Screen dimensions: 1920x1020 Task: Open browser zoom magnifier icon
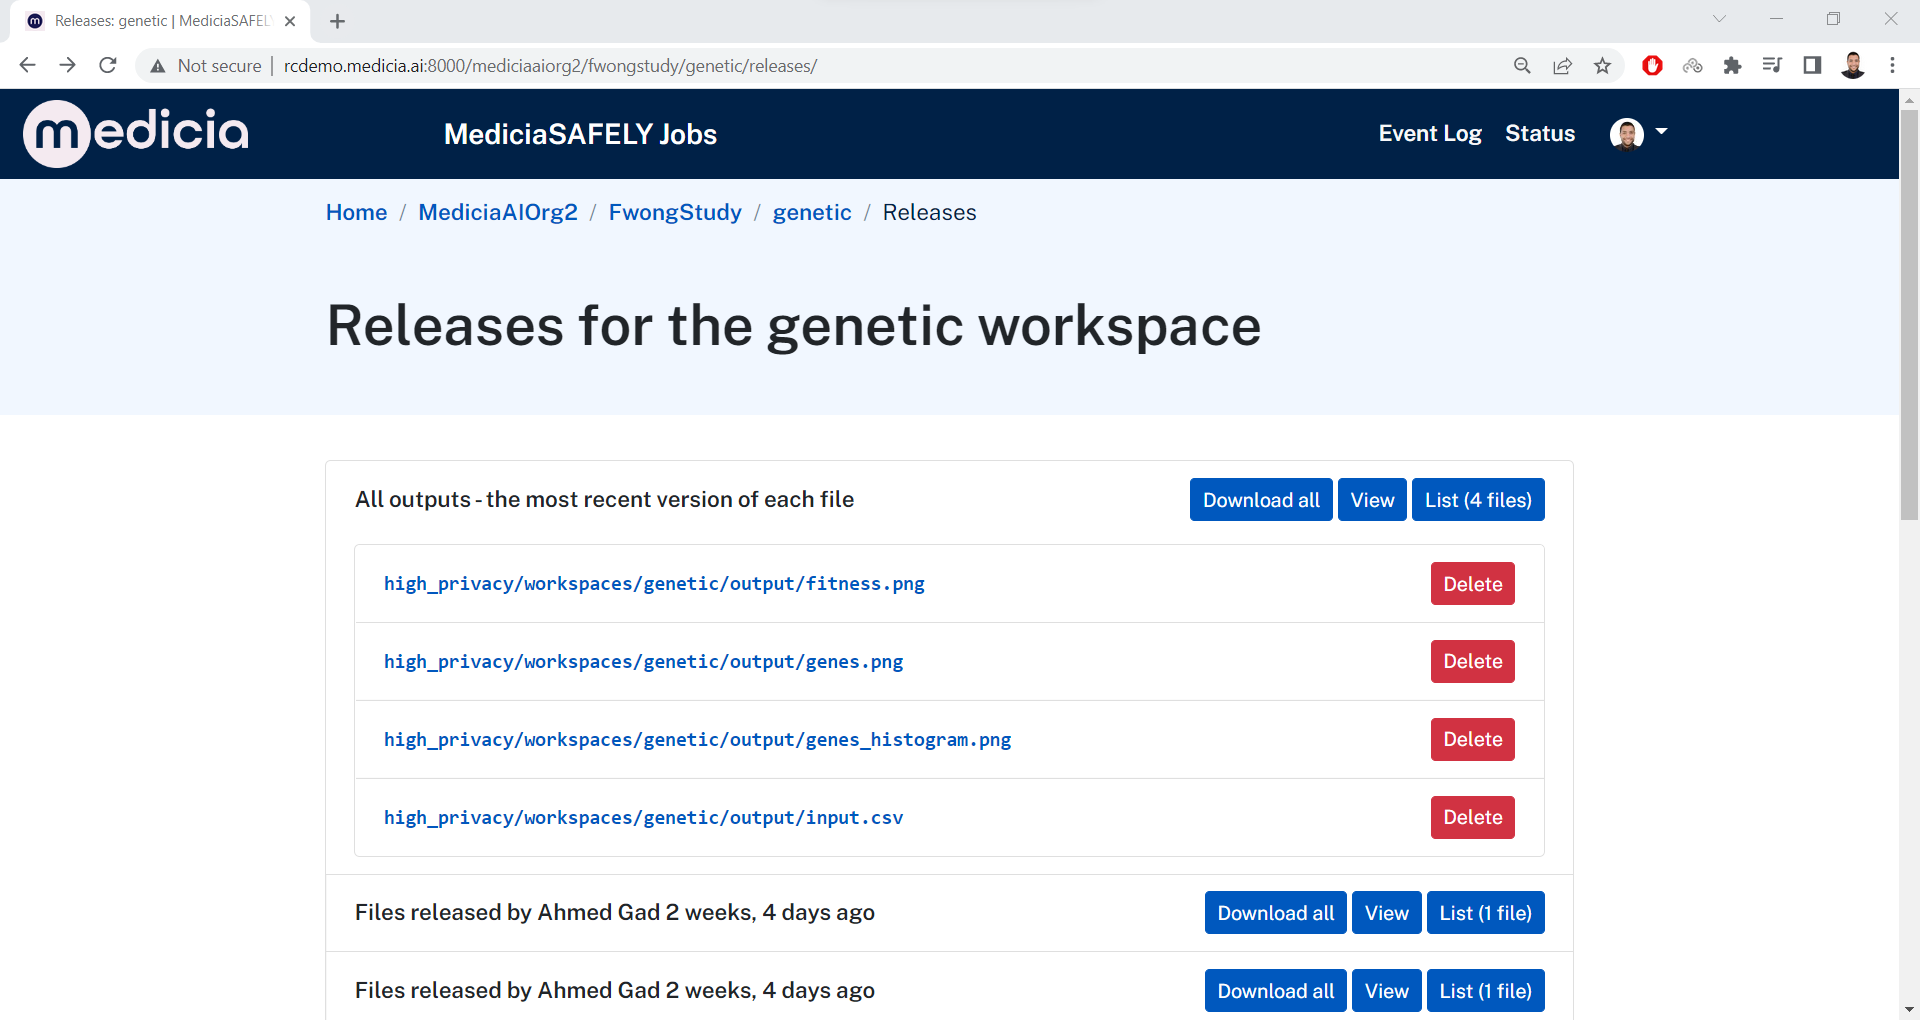[1522, 66]
